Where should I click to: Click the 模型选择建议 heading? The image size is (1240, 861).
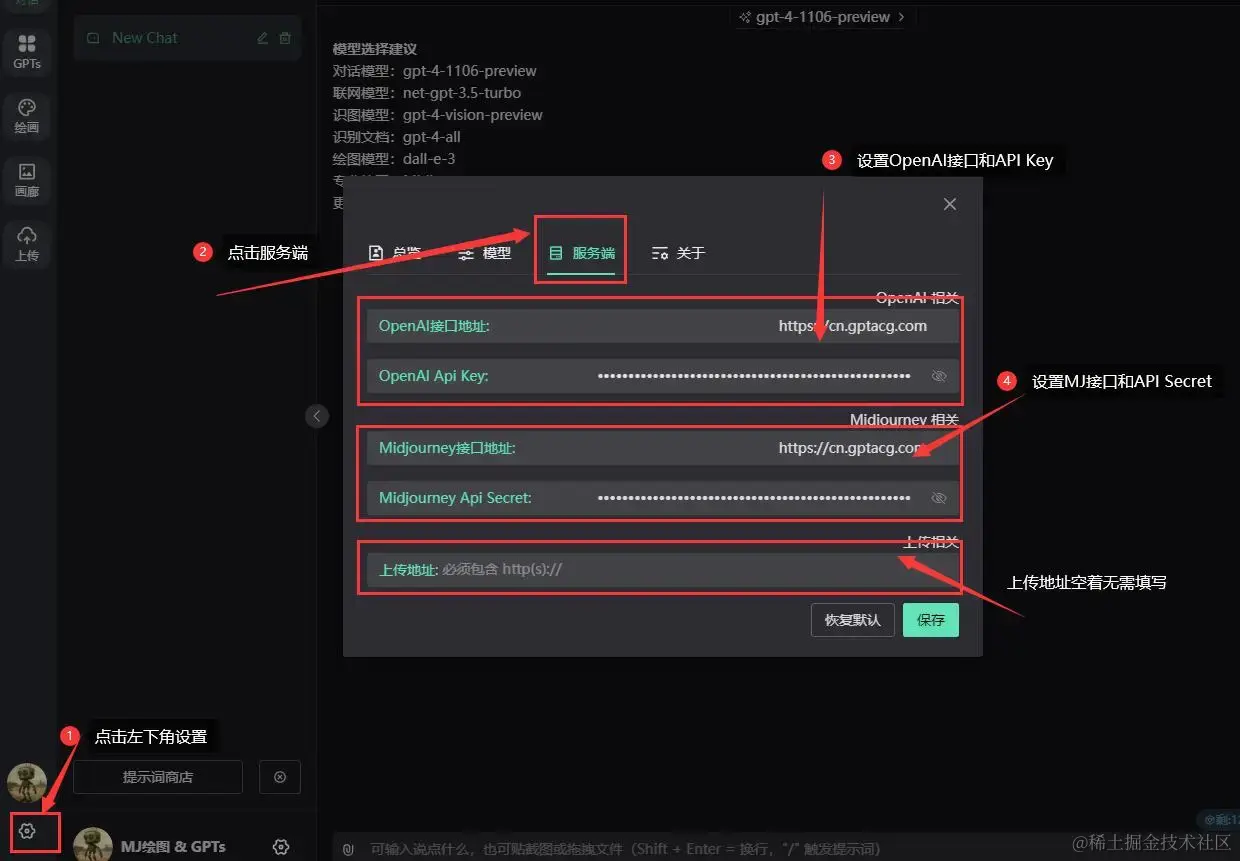[375, 49]
